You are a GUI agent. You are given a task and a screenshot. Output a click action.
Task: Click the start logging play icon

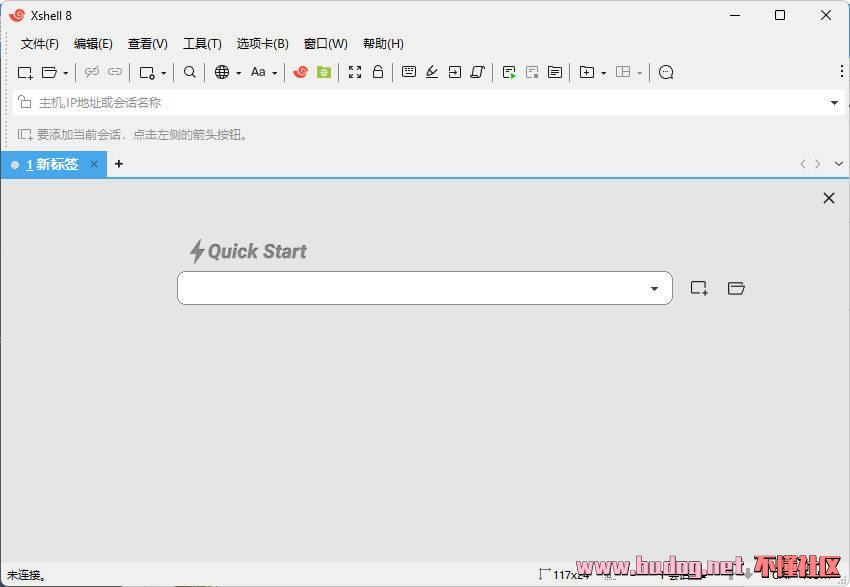coord(509,72)
